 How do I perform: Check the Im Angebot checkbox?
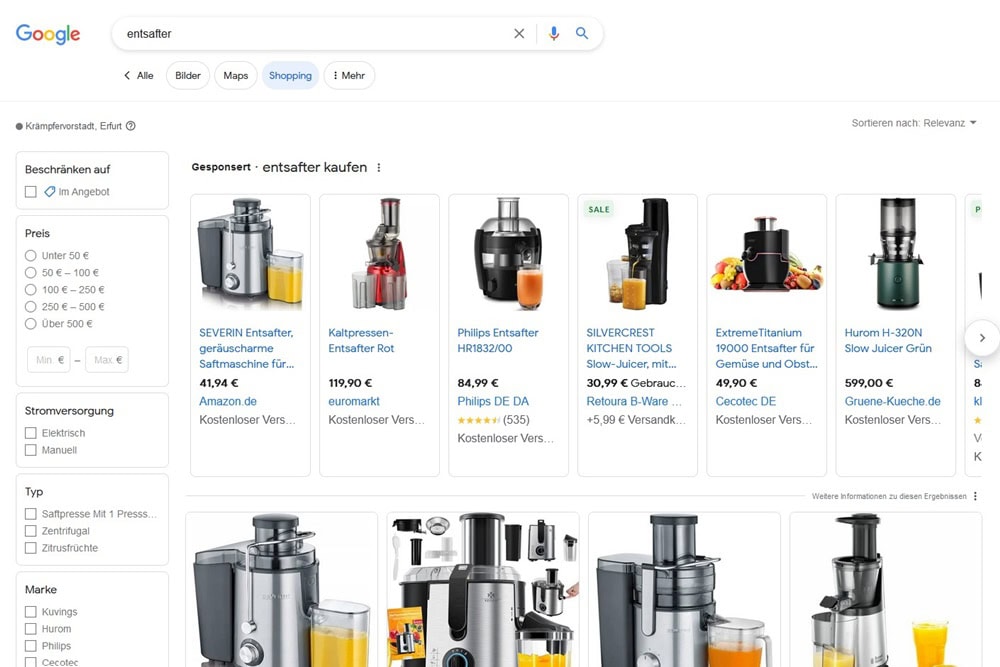click(x=31, y=191)
